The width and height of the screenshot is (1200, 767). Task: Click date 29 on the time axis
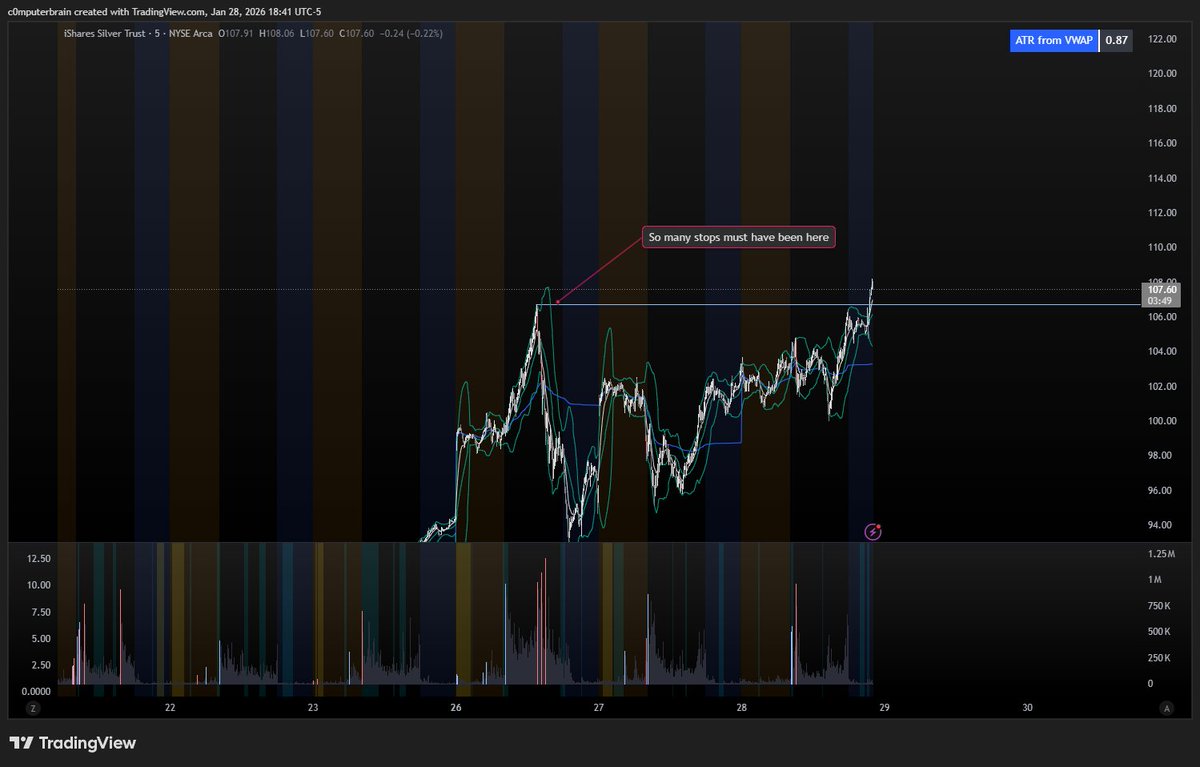click(x=885, y=708)
